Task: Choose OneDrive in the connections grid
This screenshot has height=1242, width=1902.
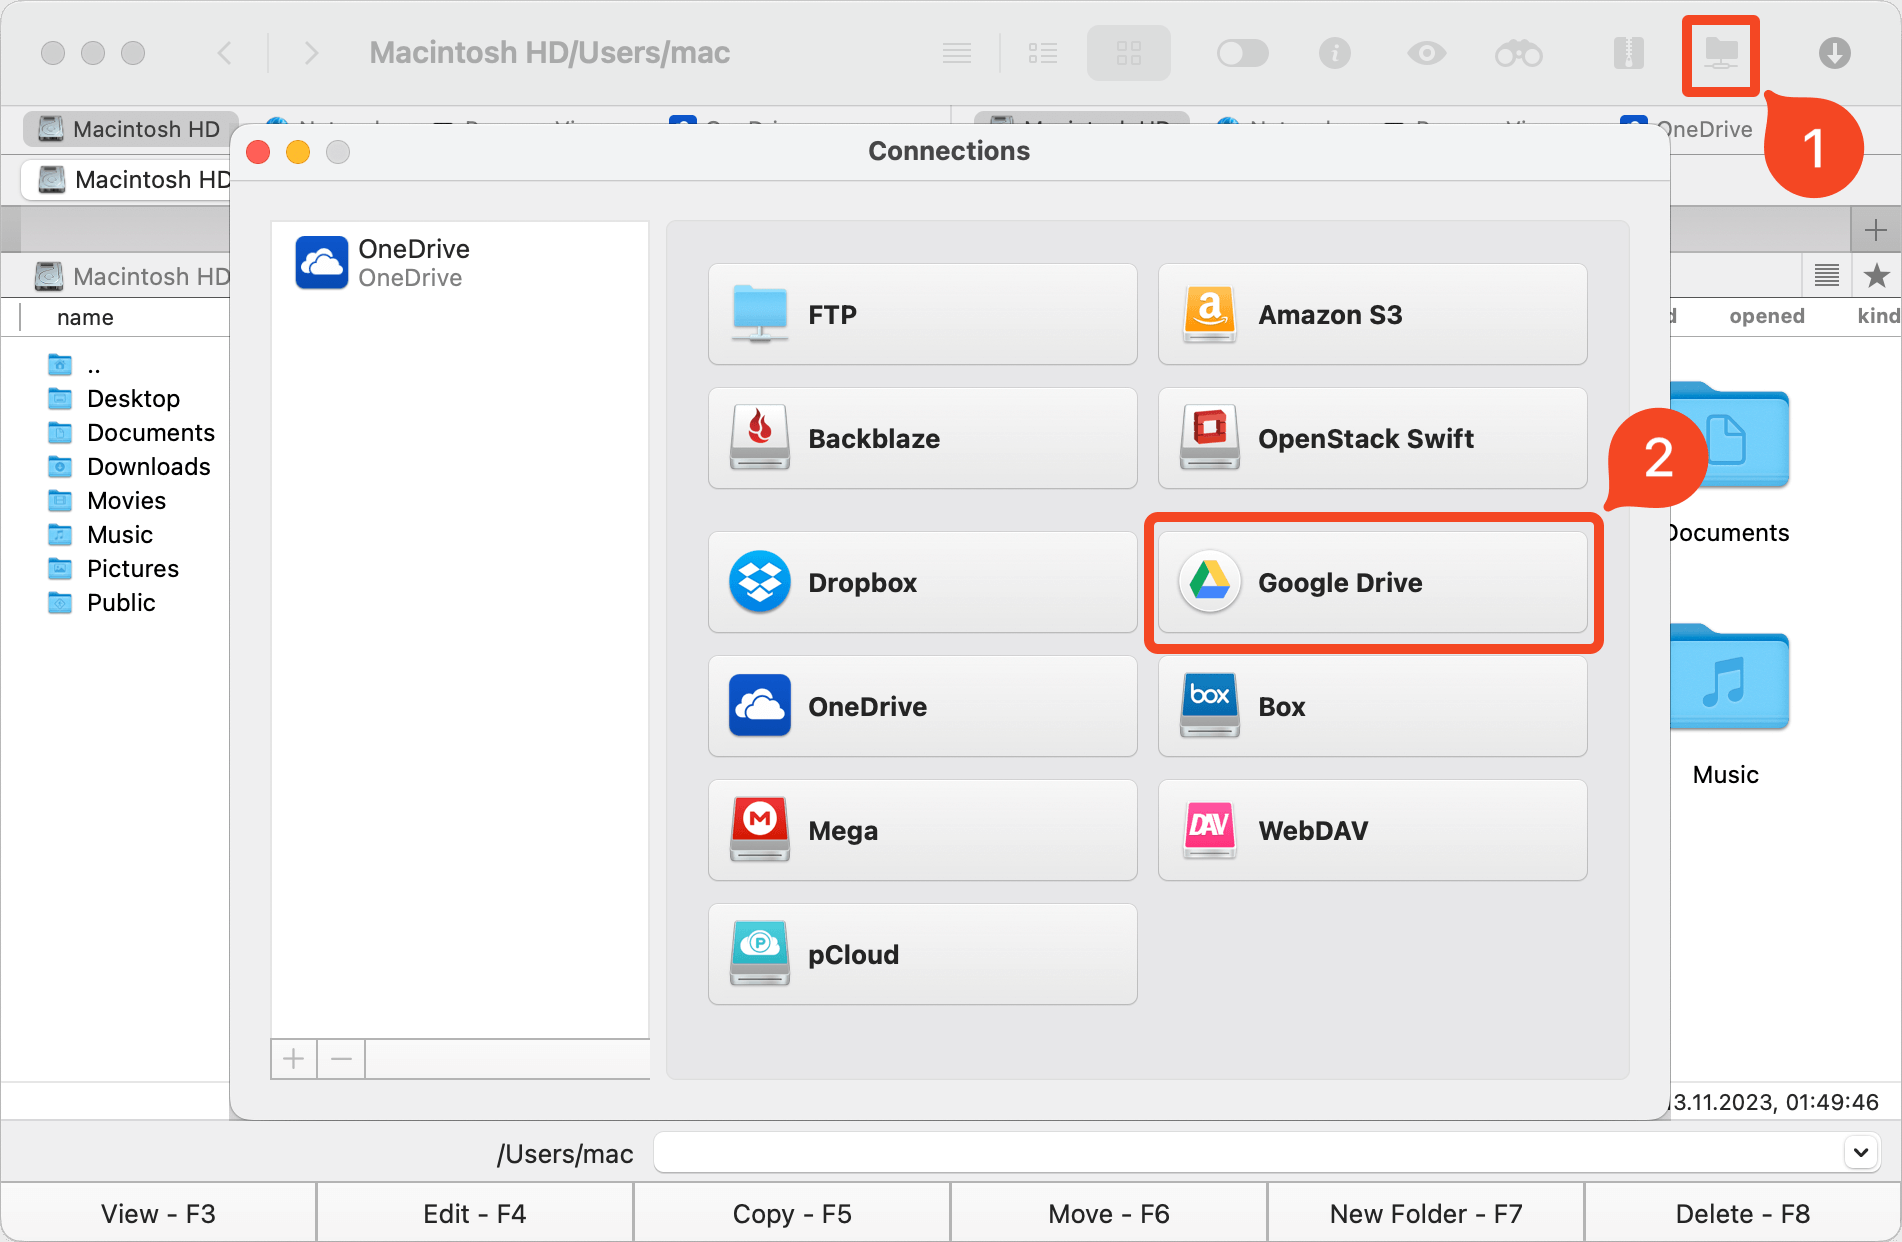Action: coord(922,706)
